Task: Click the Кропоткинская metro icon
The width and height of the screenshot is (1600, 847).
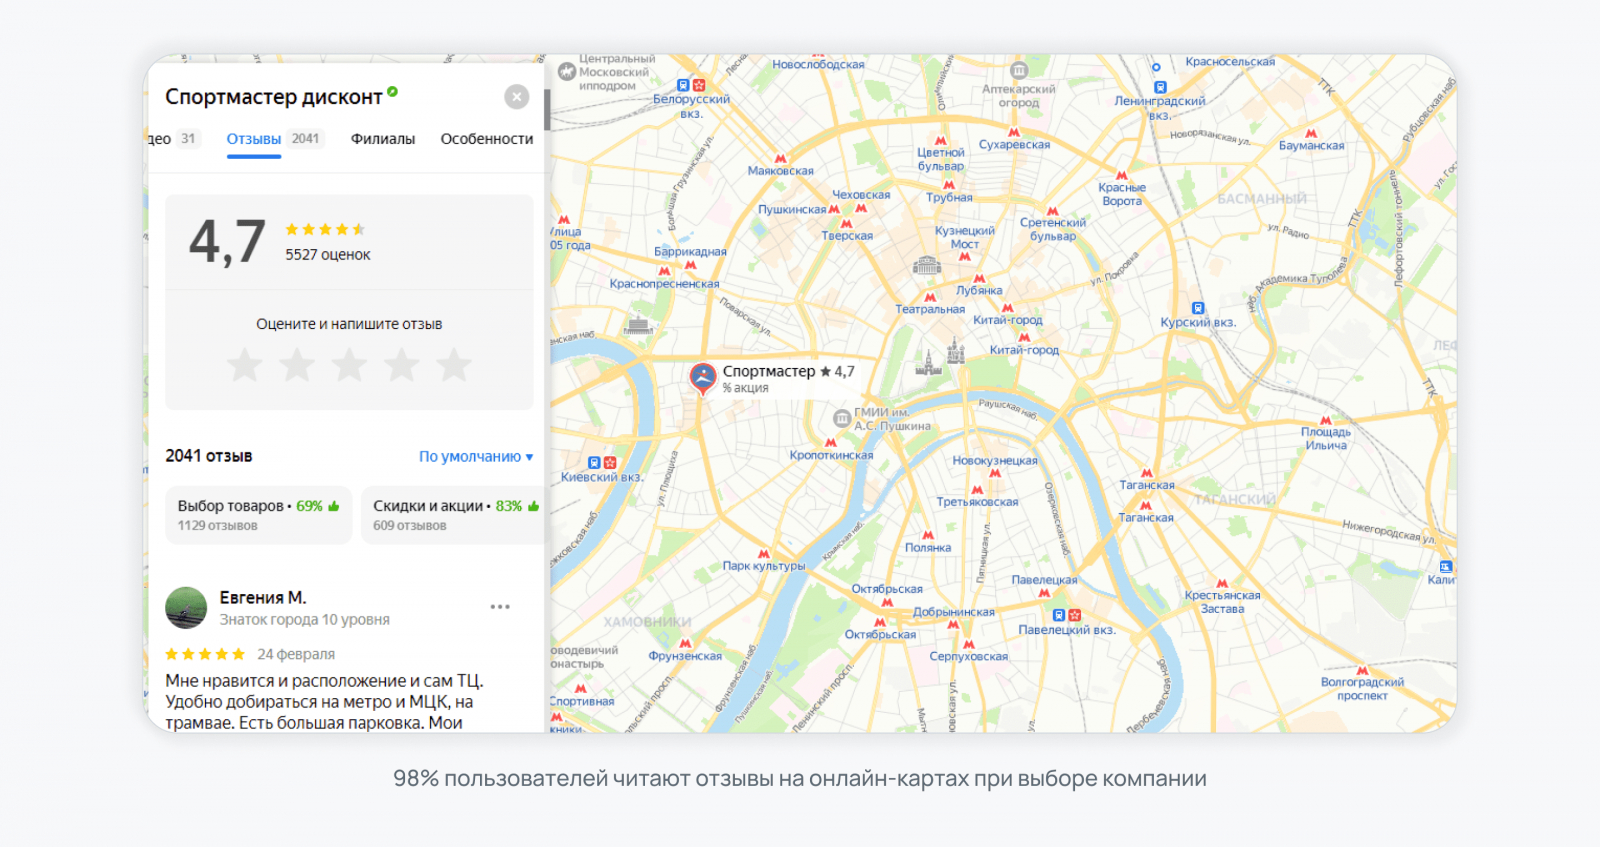Action: tap(831, 442)
